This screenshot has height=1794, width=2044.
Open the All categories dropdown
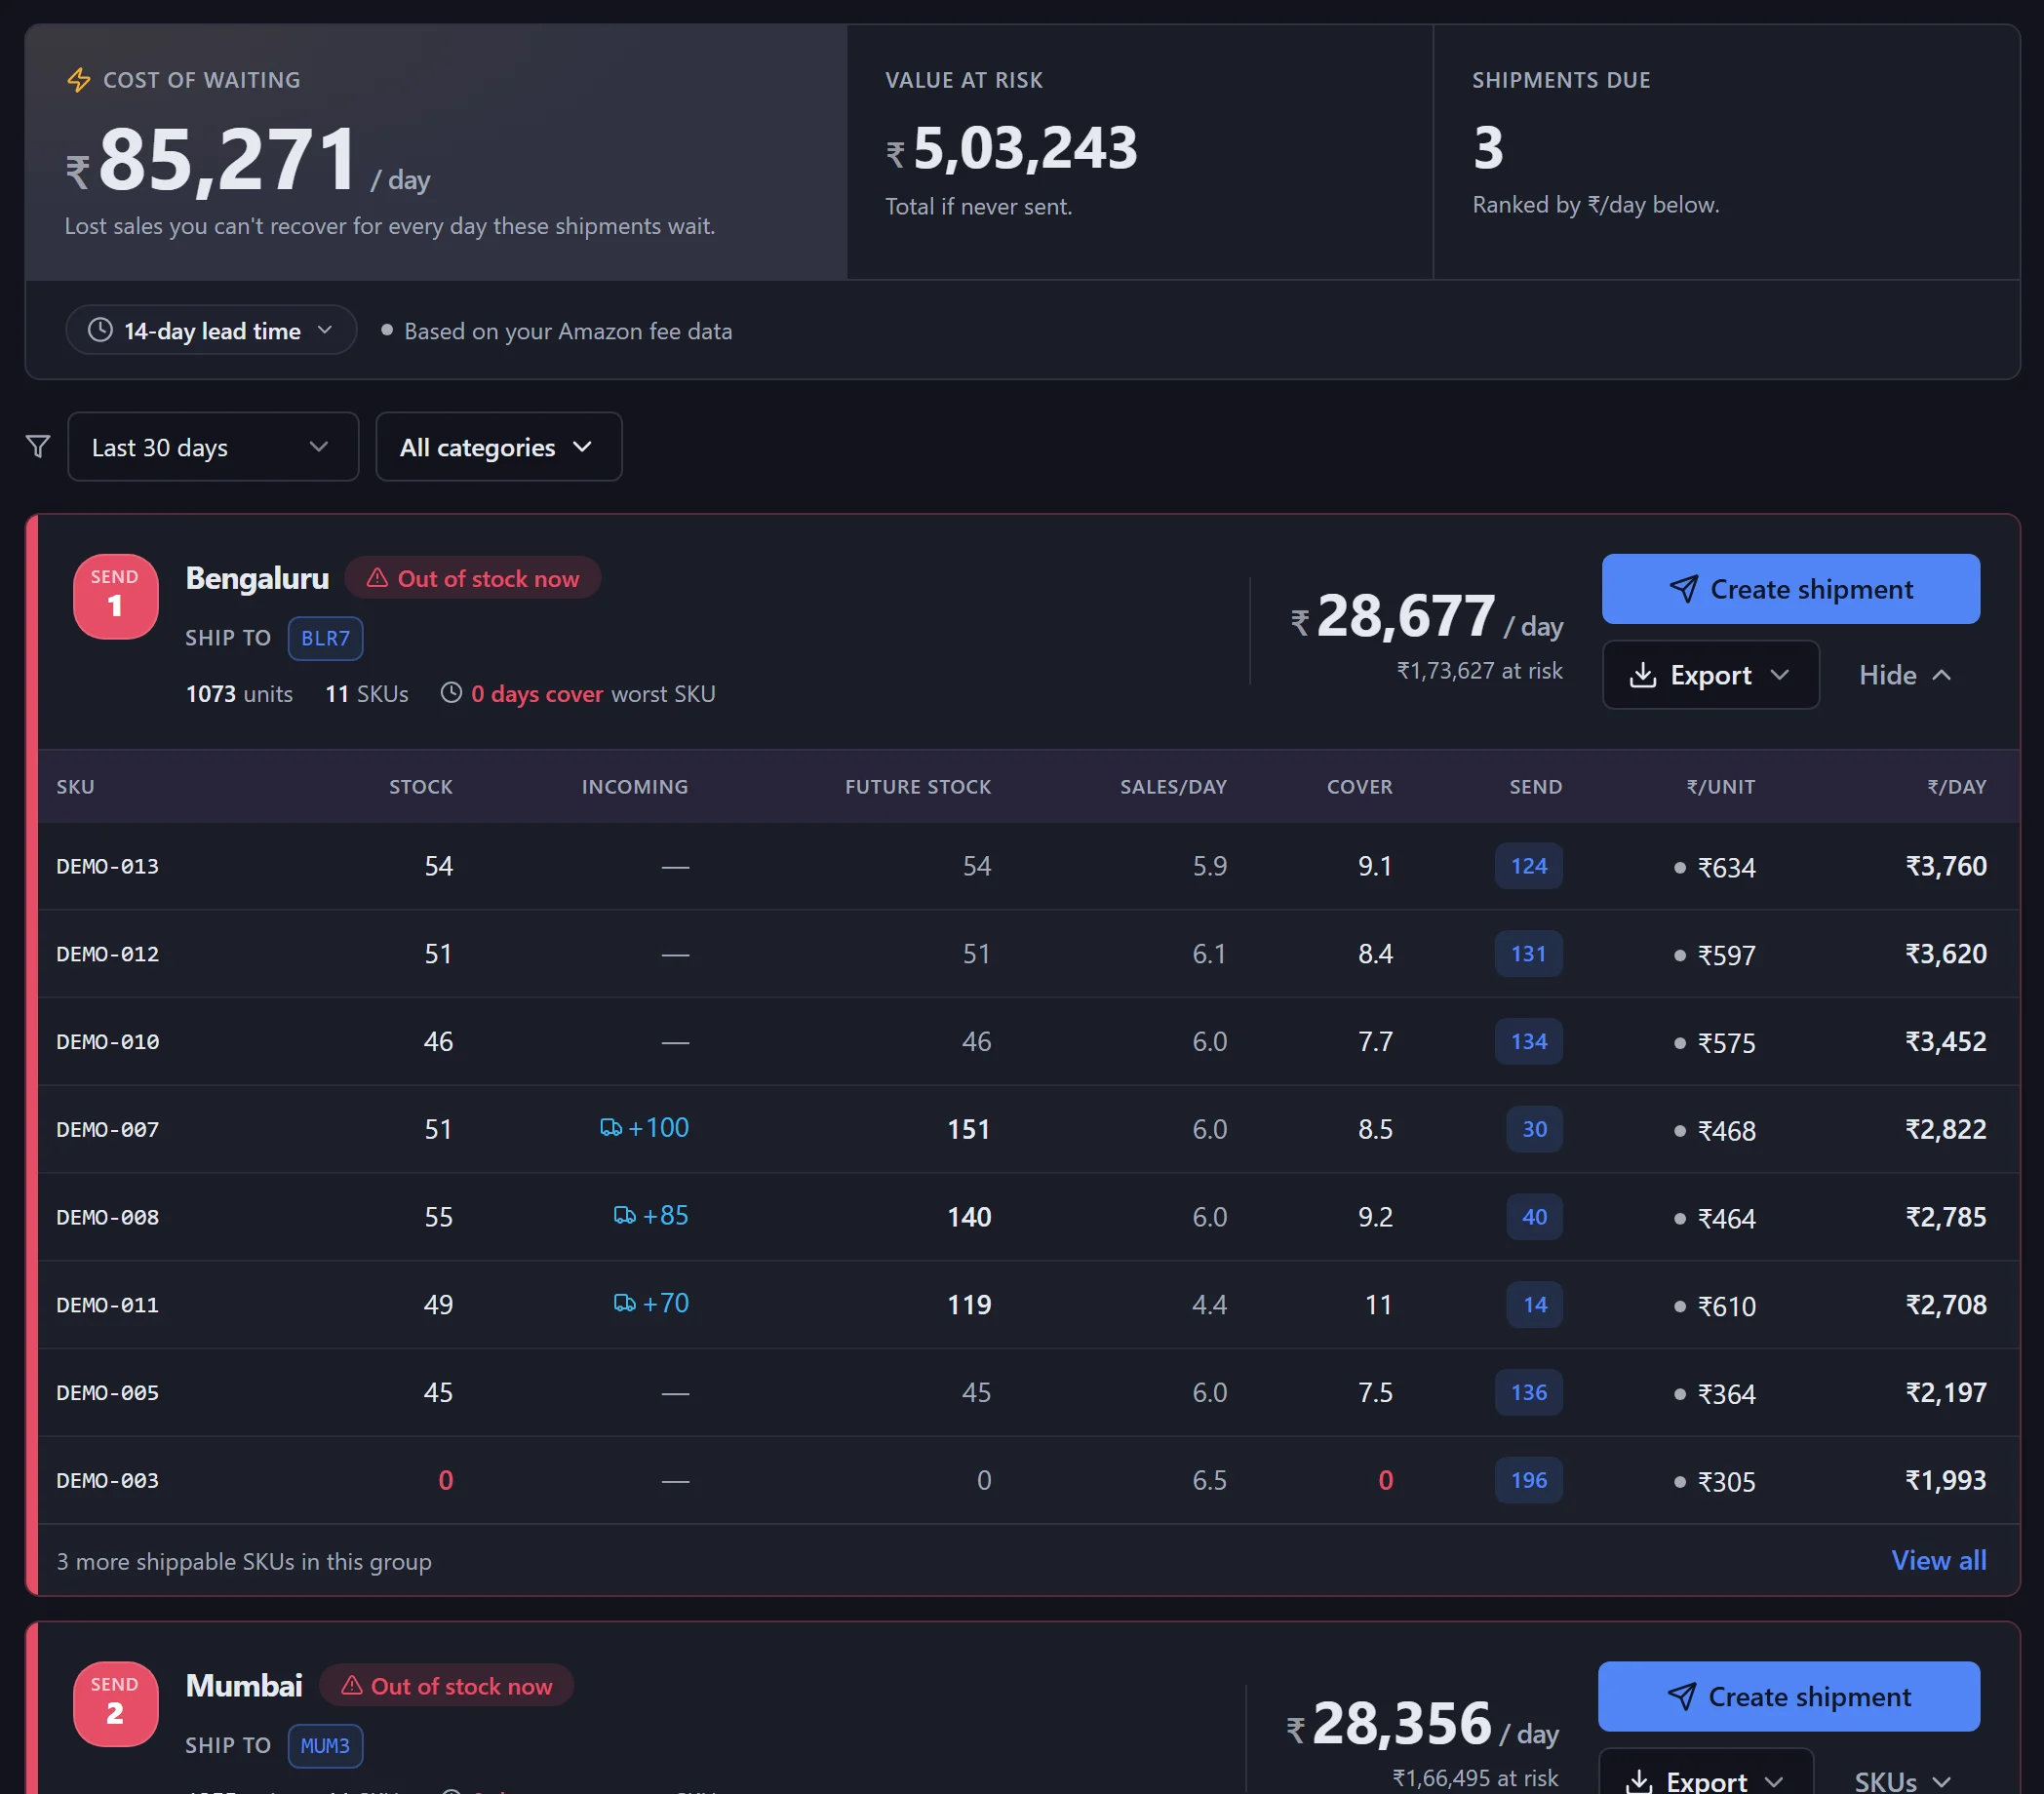[x=498, y=447]
